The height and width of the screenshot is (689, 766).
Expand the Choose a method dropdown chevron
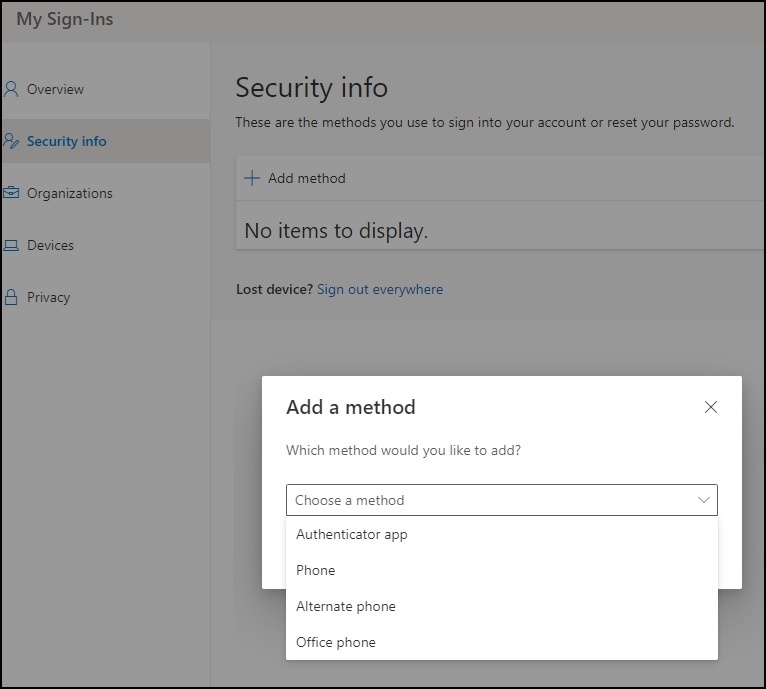(x=704, y=500)
